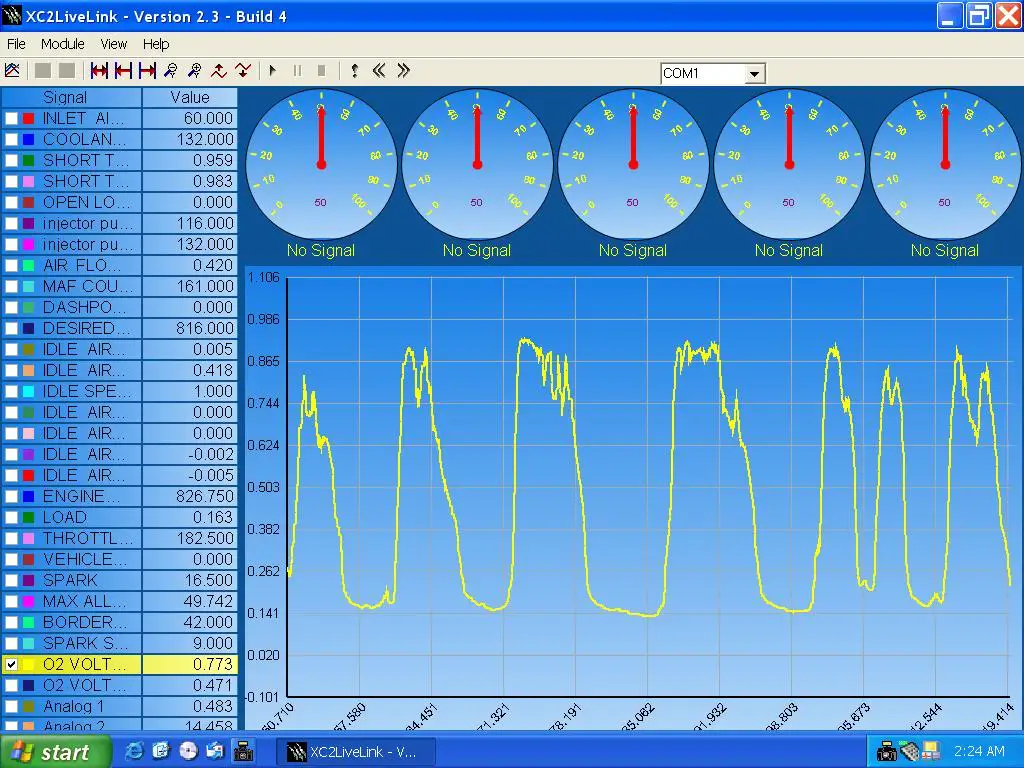Click the value 182.500 in THROTTL row
Viewport: 1024px width, 768px height.
pos(204,538)
